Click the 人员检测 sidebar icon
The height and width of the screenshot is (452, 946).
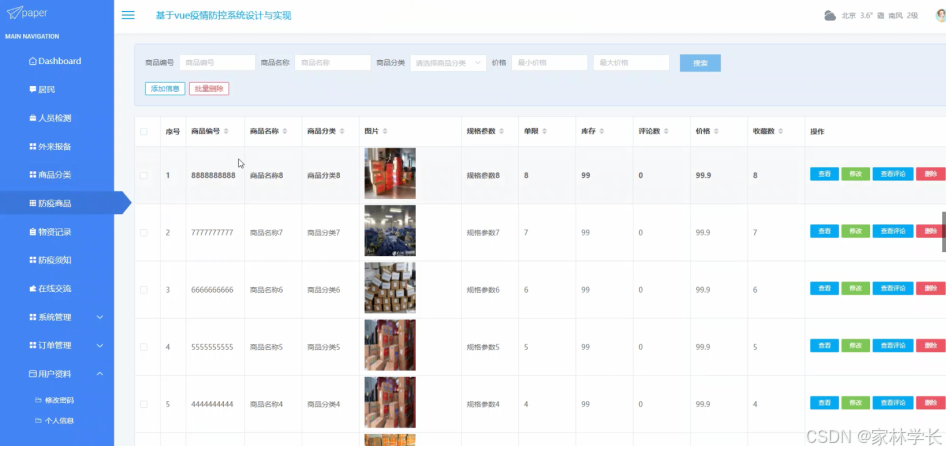(x=33, y=118)
